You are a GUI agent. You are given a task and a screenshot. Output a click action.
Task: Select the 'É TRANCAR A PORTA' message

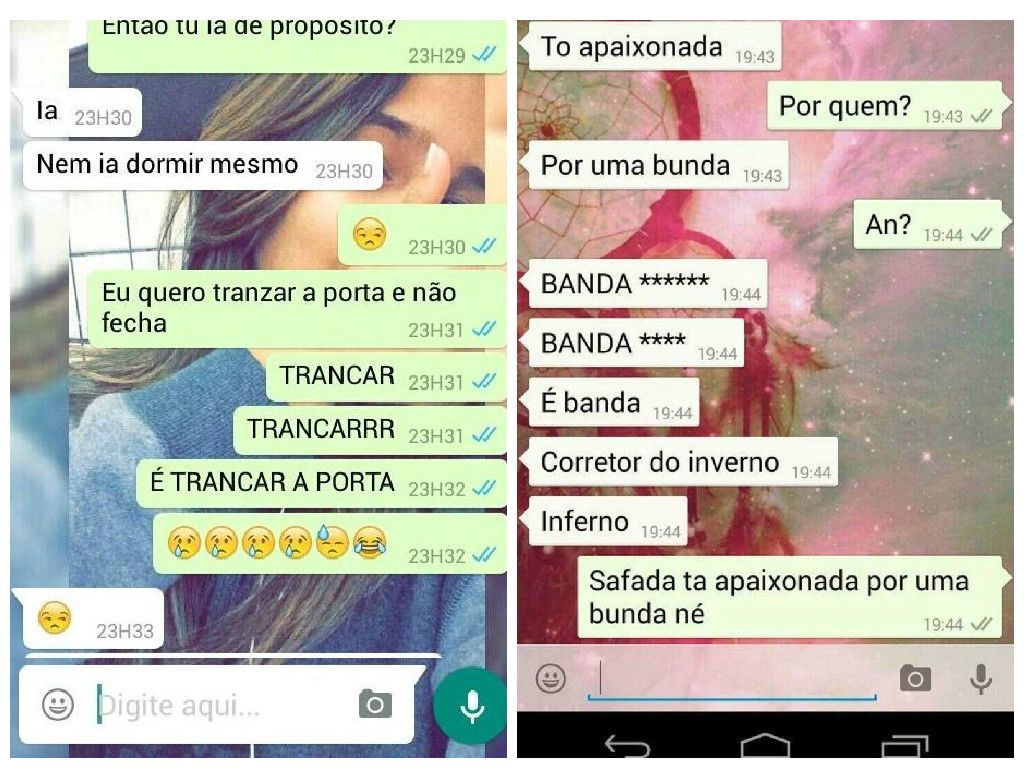click(x=321, y=484)
